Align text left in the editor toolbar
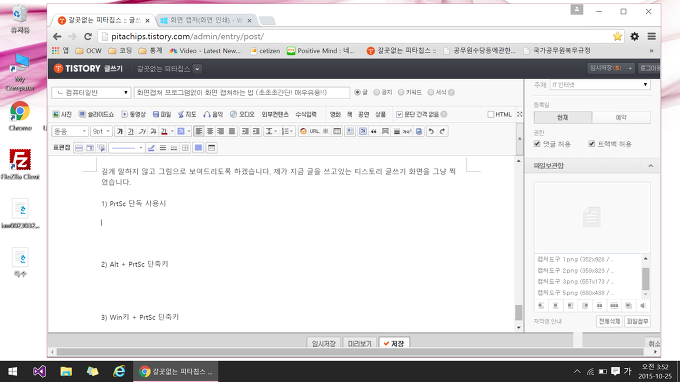The width and height of the screenshot is (680, 382). click(199, 131)
